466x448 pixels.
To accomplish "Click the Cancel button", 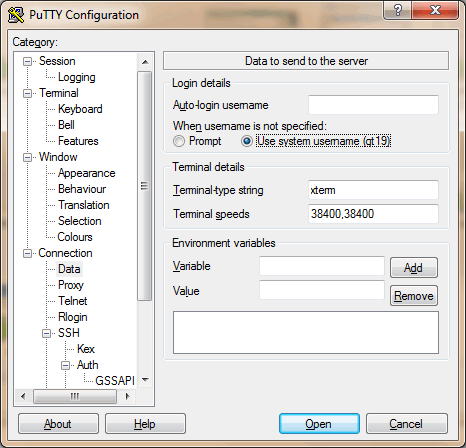I will click(407, 424).
